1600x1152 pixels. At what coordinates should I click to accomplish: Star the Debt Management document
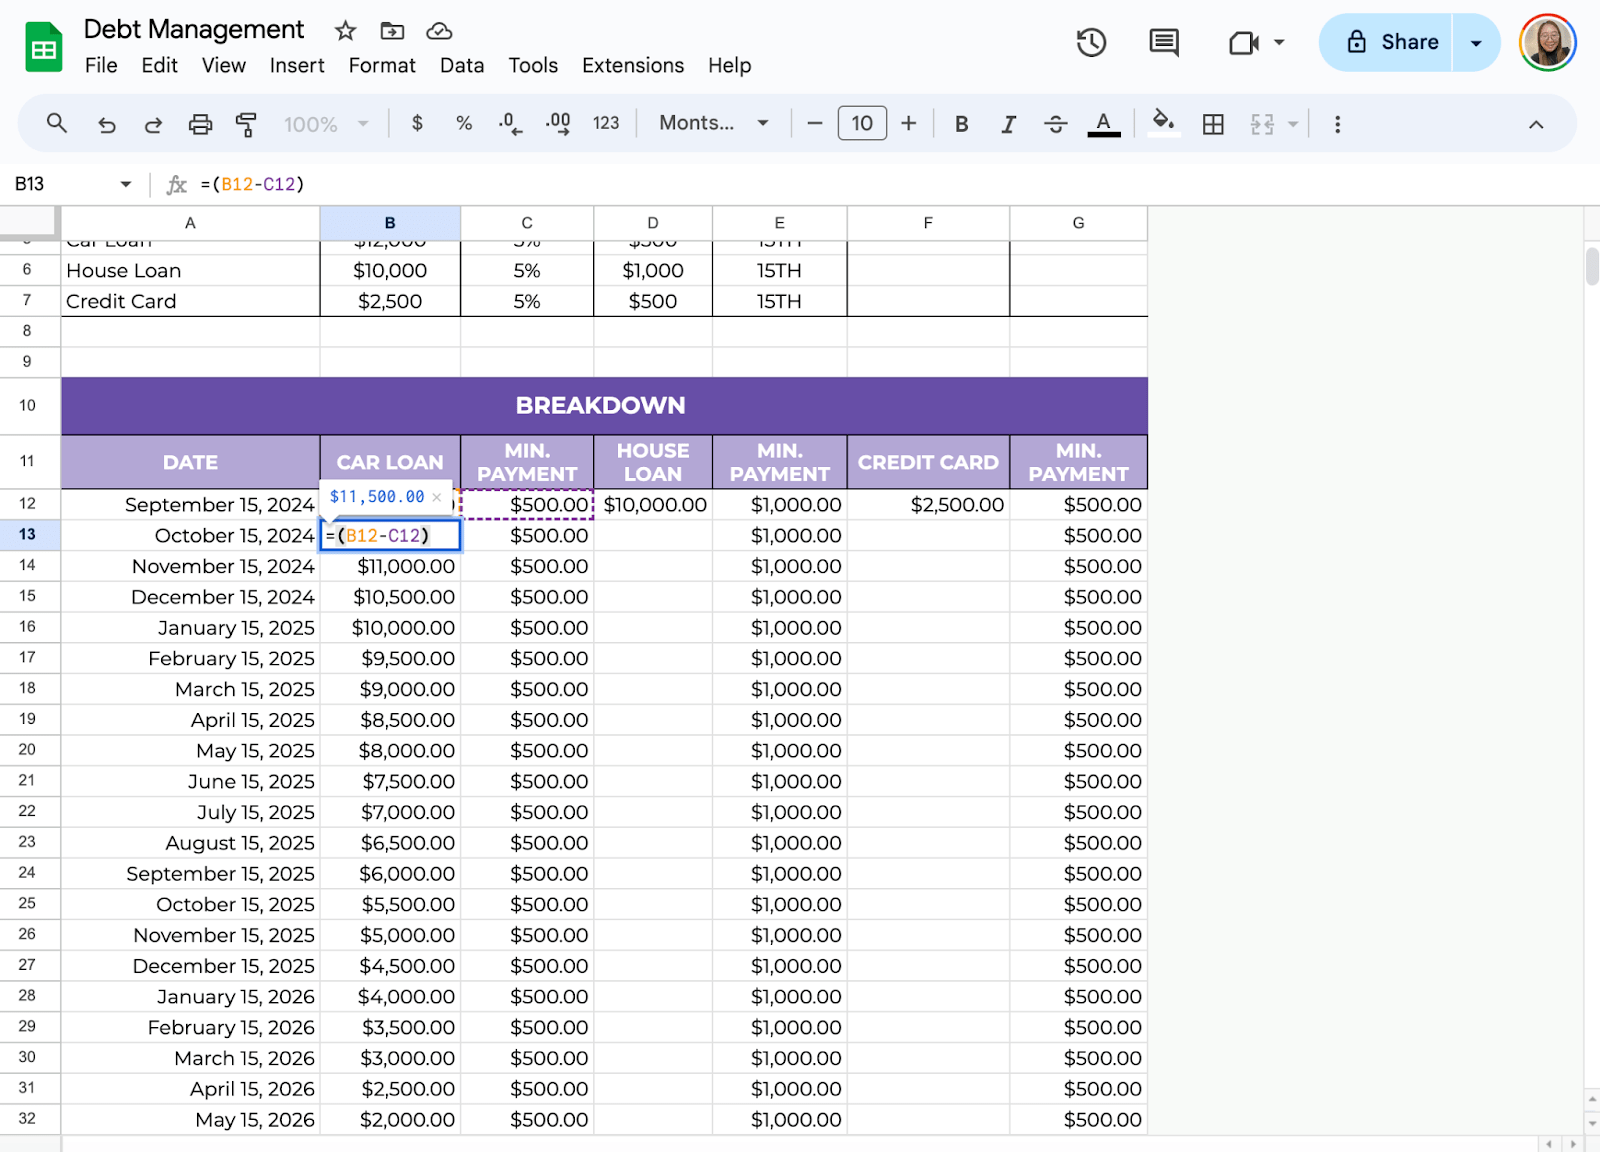click(345, 31)
